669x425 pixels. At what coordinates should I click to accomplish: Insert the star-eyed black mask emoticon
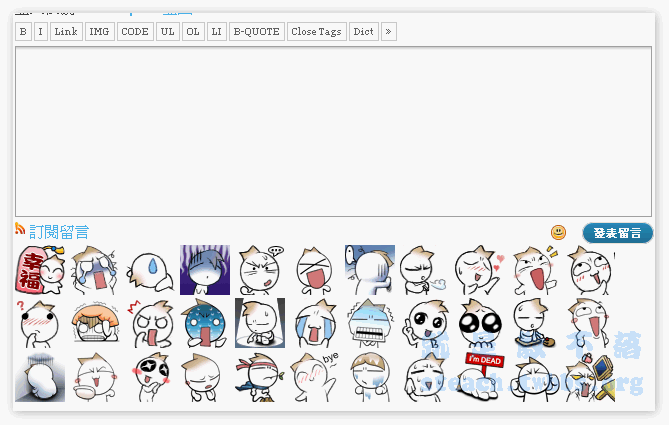tap(150, 377)
